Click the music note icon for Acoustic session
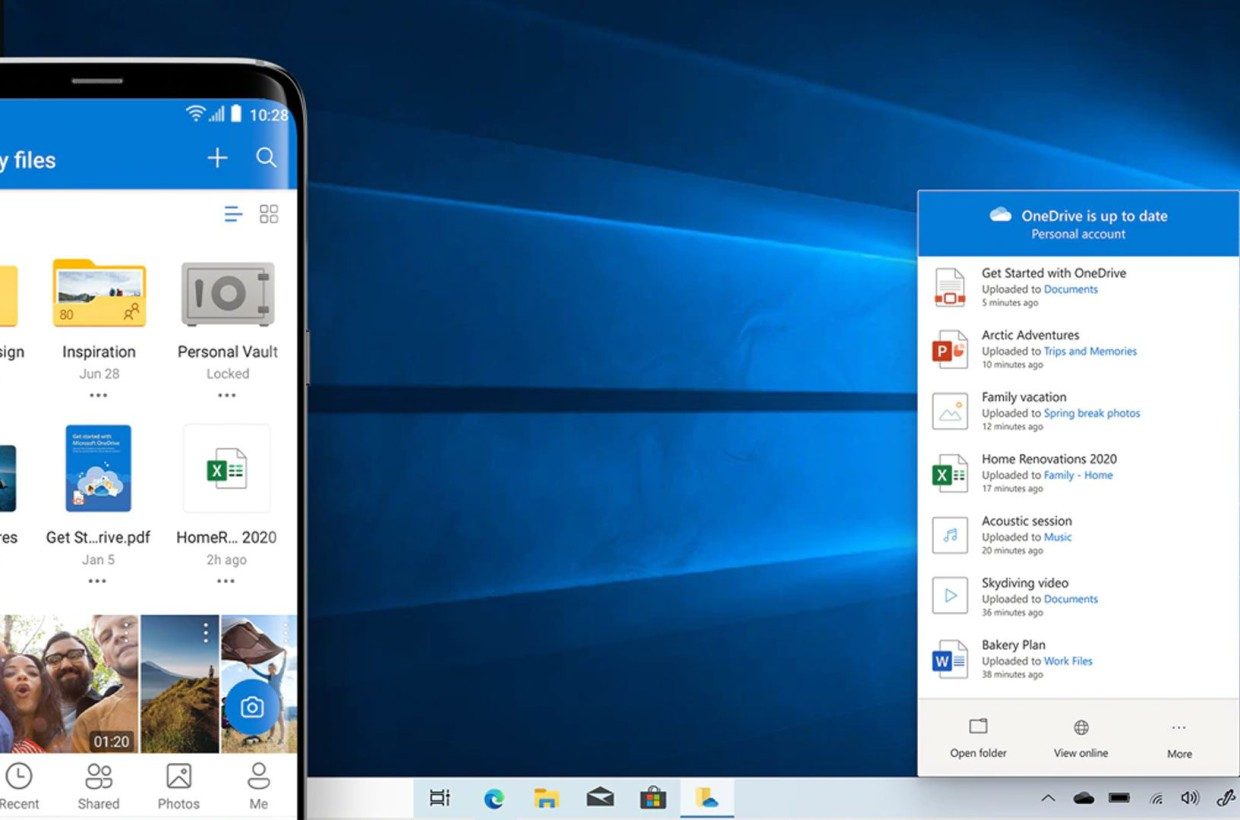The image size is (1240, 820). point(950,535)
